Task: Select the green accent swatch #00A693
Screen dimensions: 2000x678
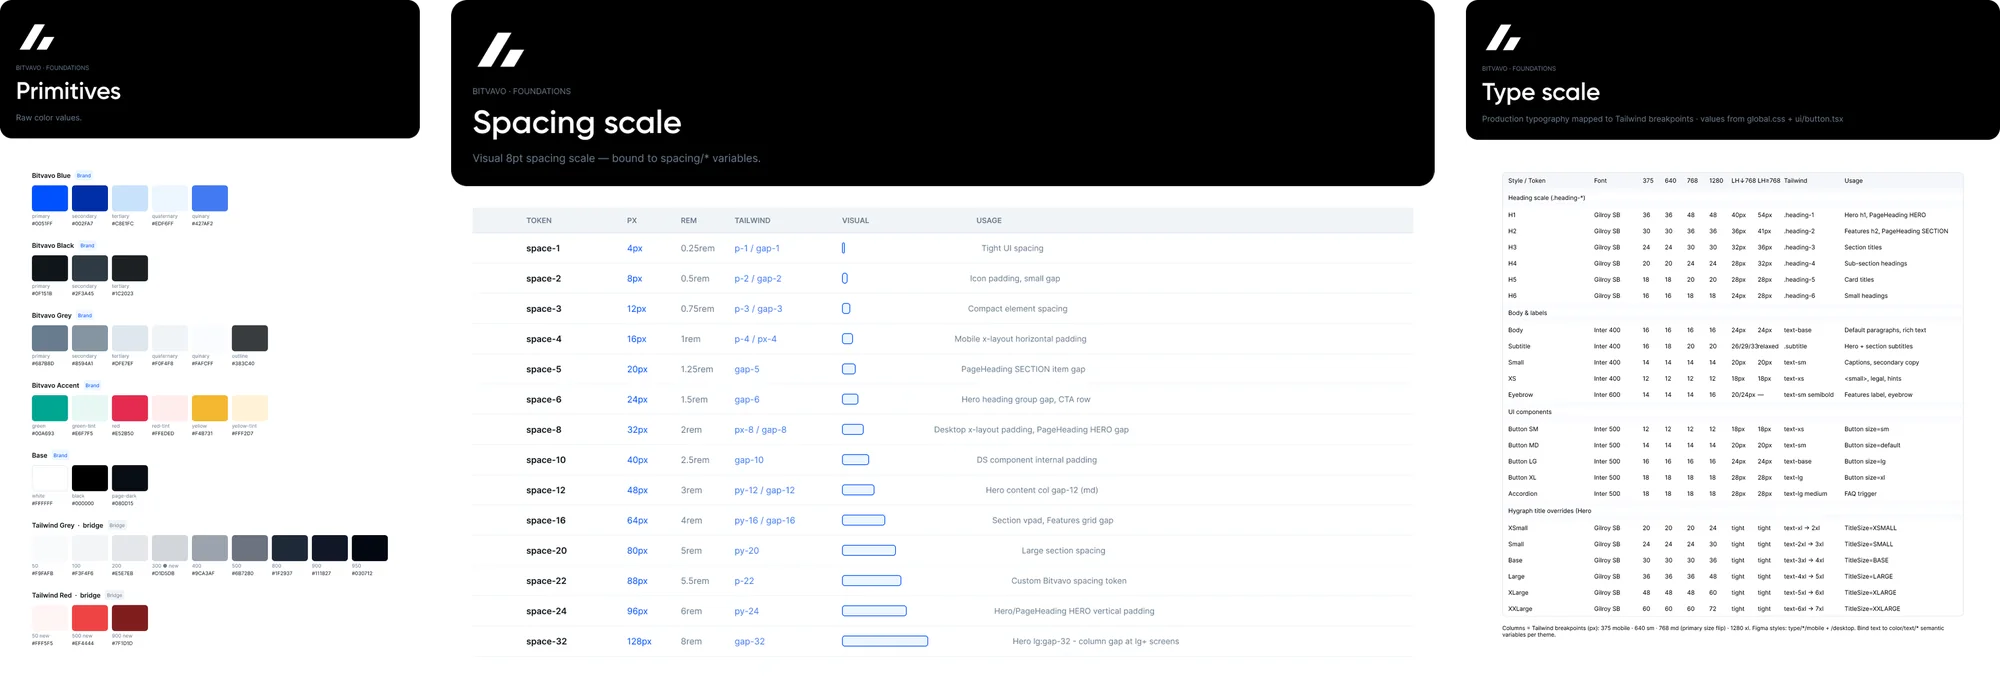Action: click(50, 408)
